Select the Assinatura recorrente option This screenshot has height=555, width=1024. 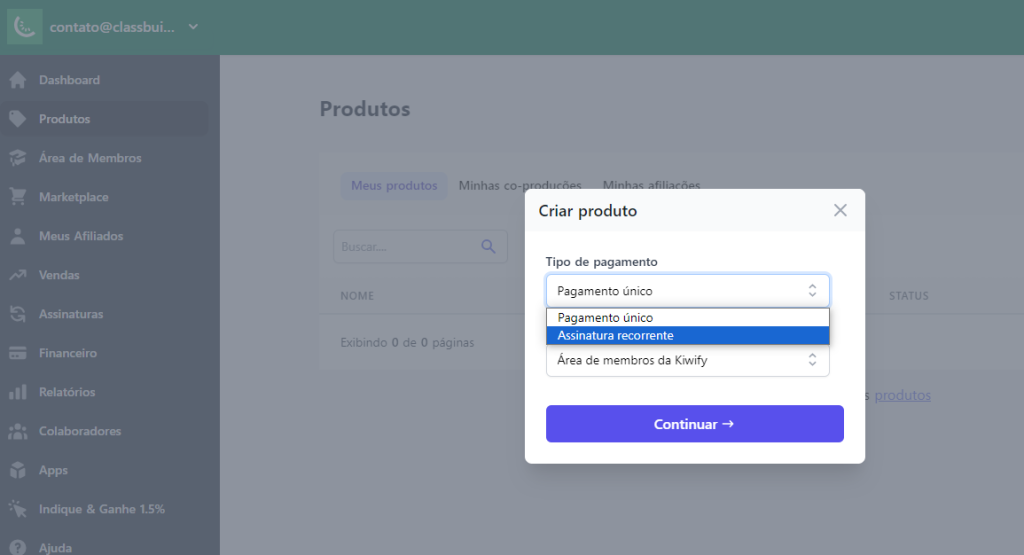click(688, 336)
